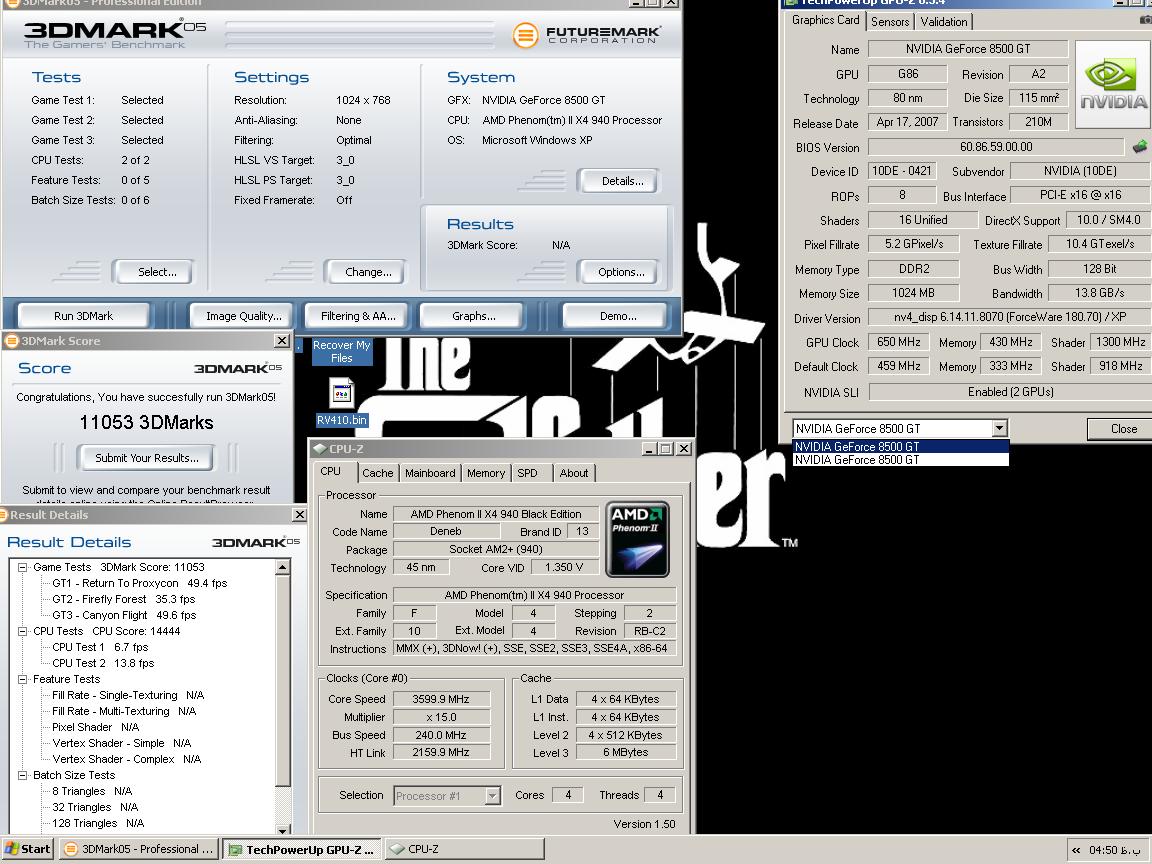The height and width of the screenshot is (864, 1152).
Task: Switch to the Cache tab in CPU-Z
Action: pyautogui.click(x=378, y=473)
